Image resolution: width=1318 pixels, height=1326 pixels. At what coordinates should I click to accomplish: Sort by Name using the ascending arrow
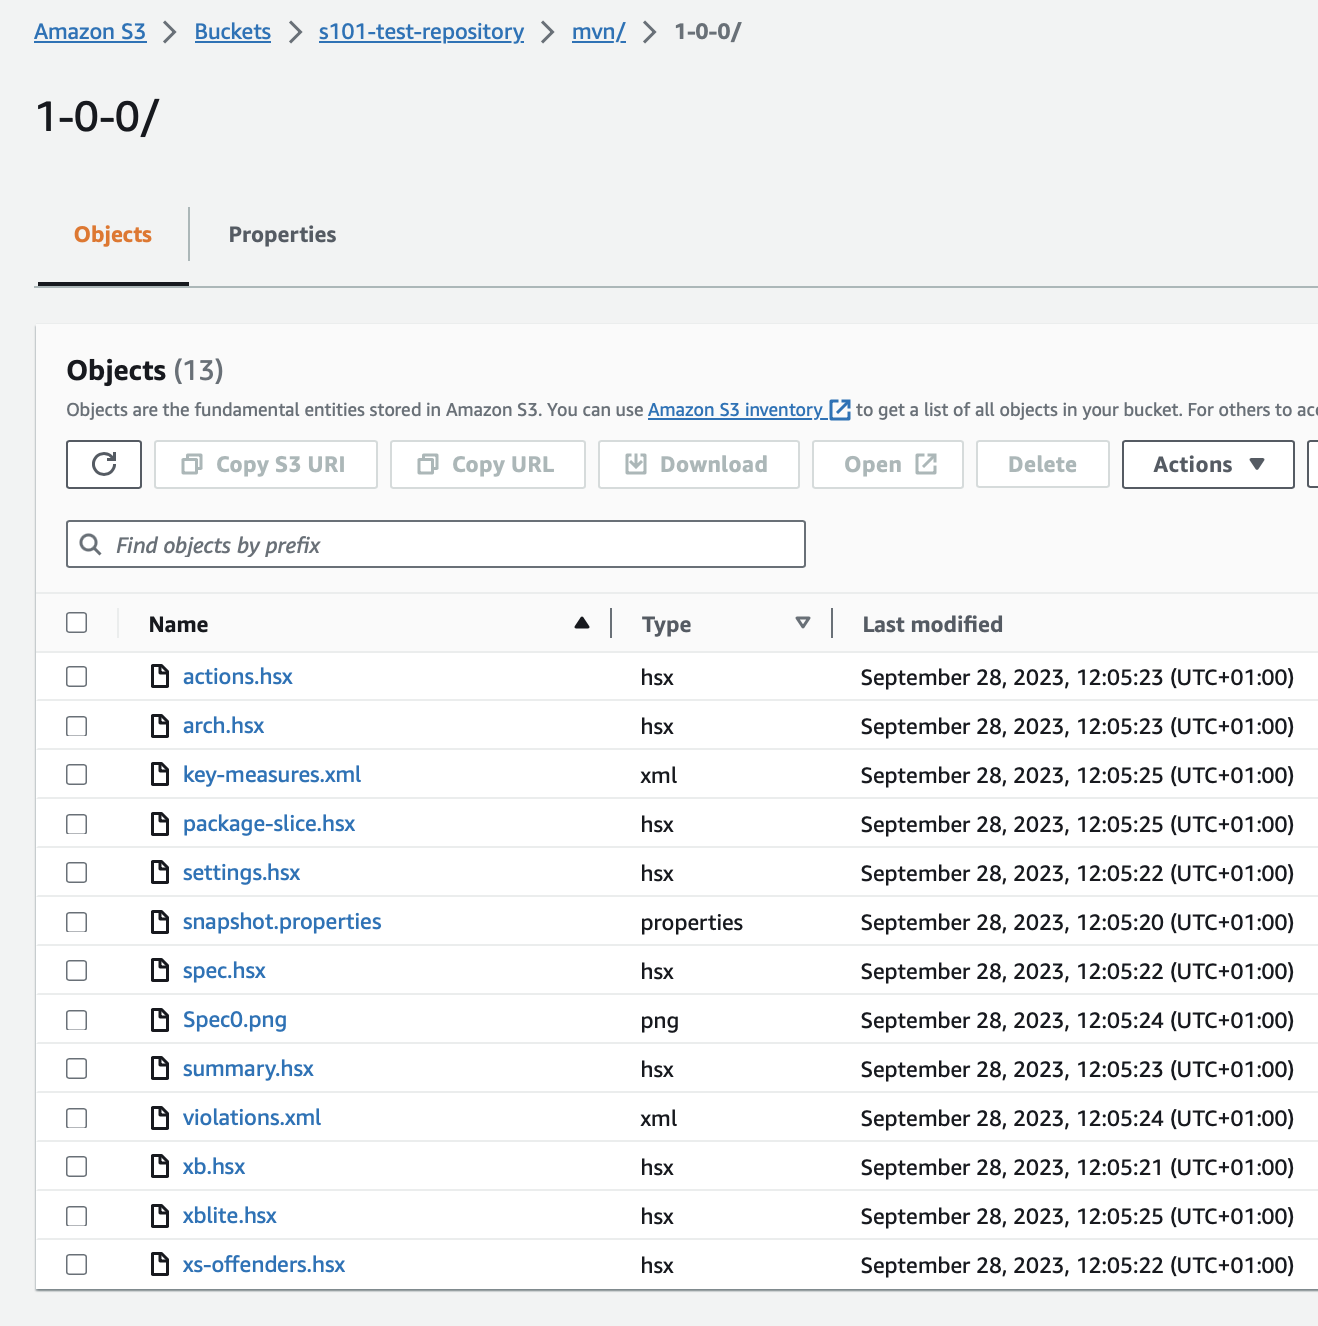pos(582,623)
